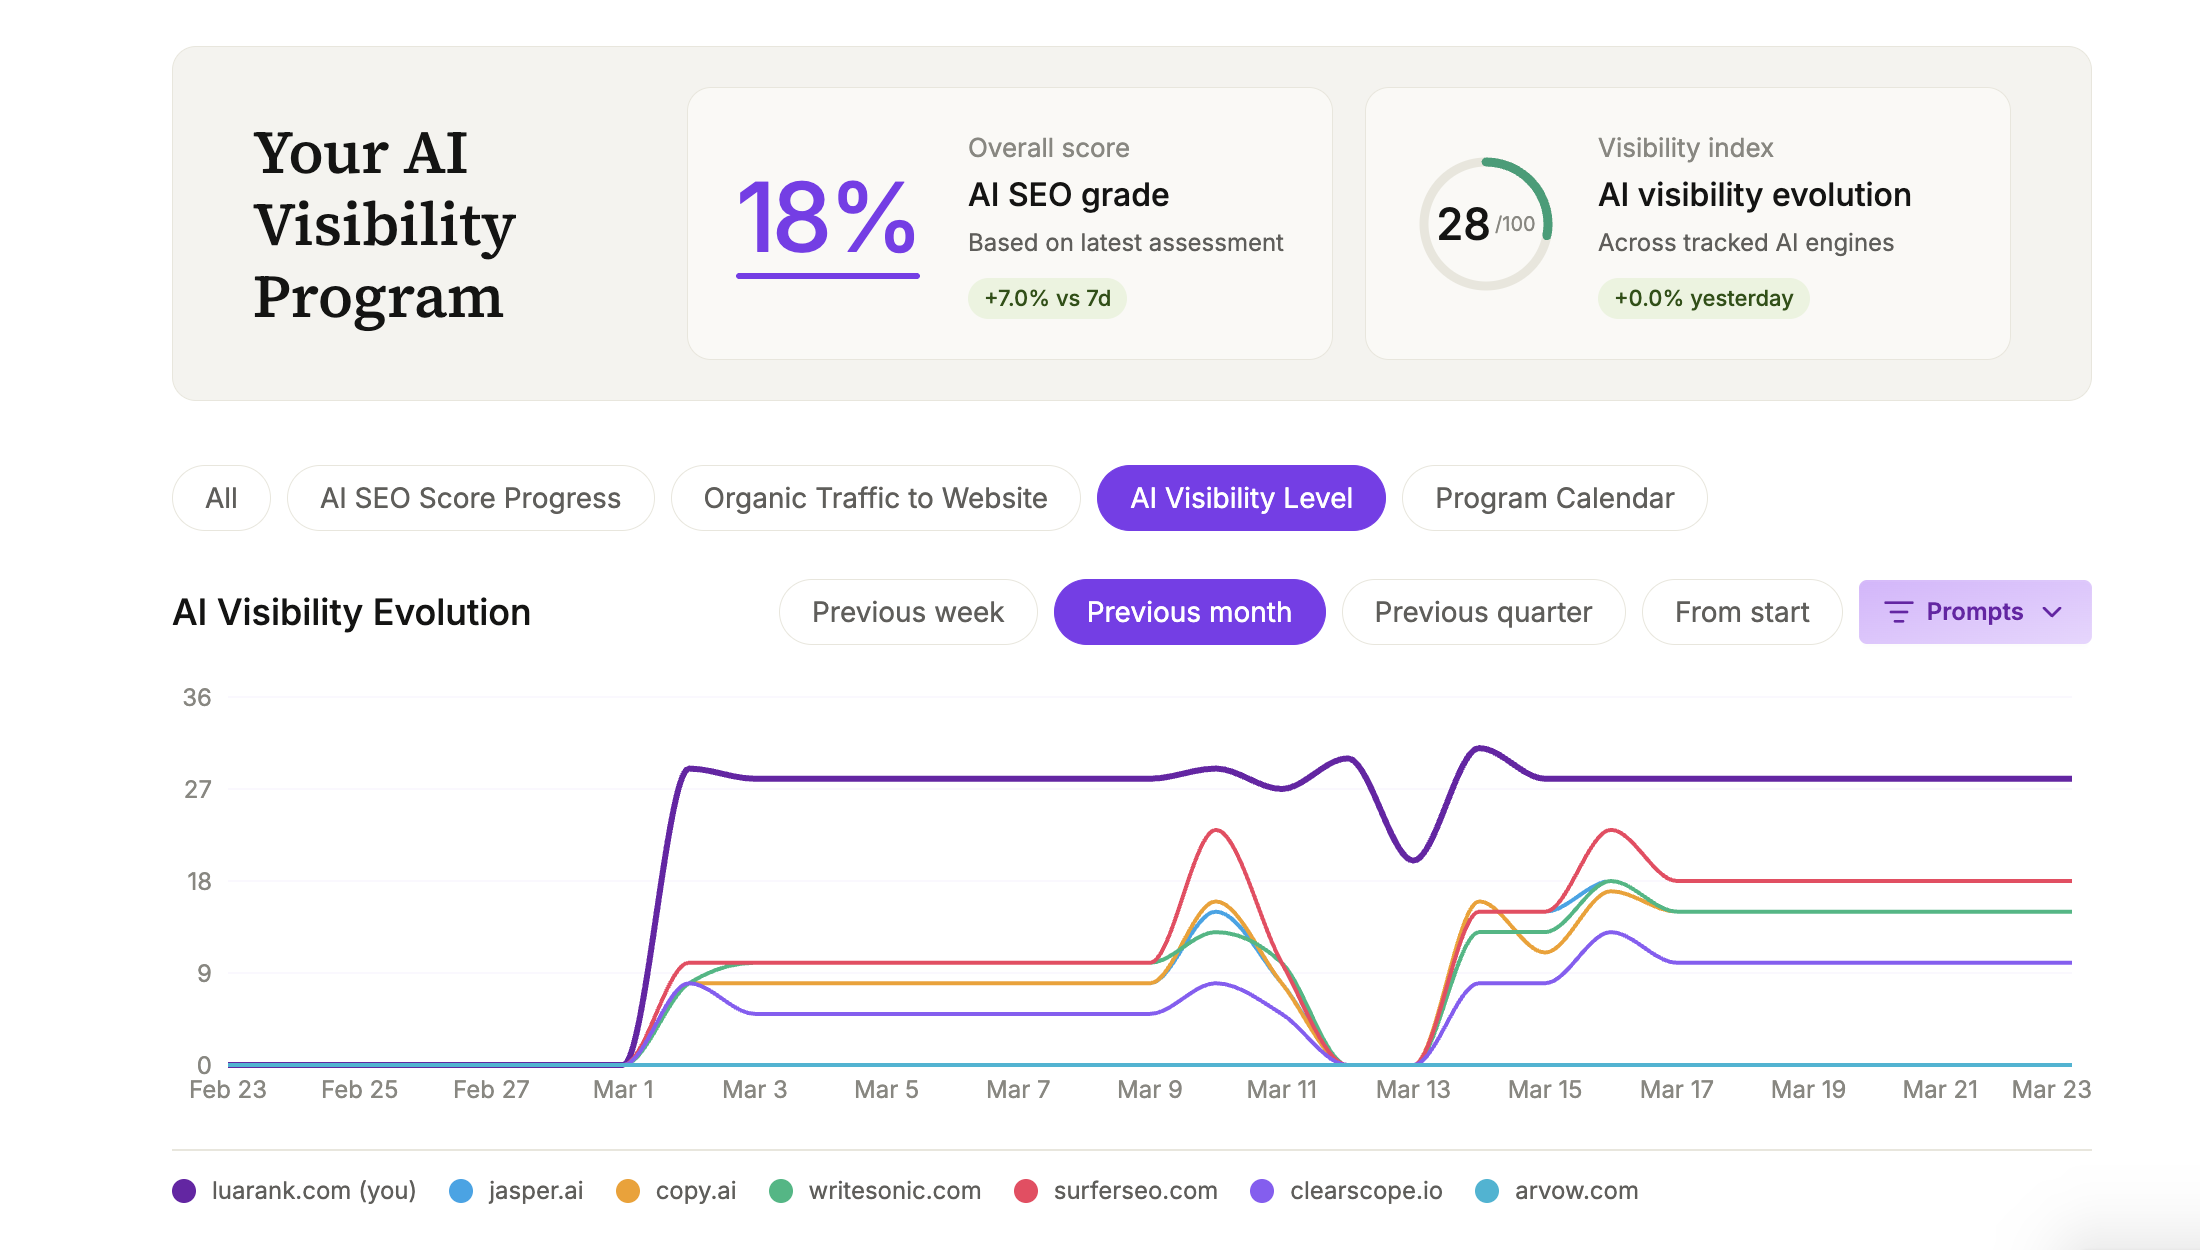The height and width of the screenshot is (1250, 2200).
Task: Click the arvow.com legend dot
Action: [1486, 1190]
